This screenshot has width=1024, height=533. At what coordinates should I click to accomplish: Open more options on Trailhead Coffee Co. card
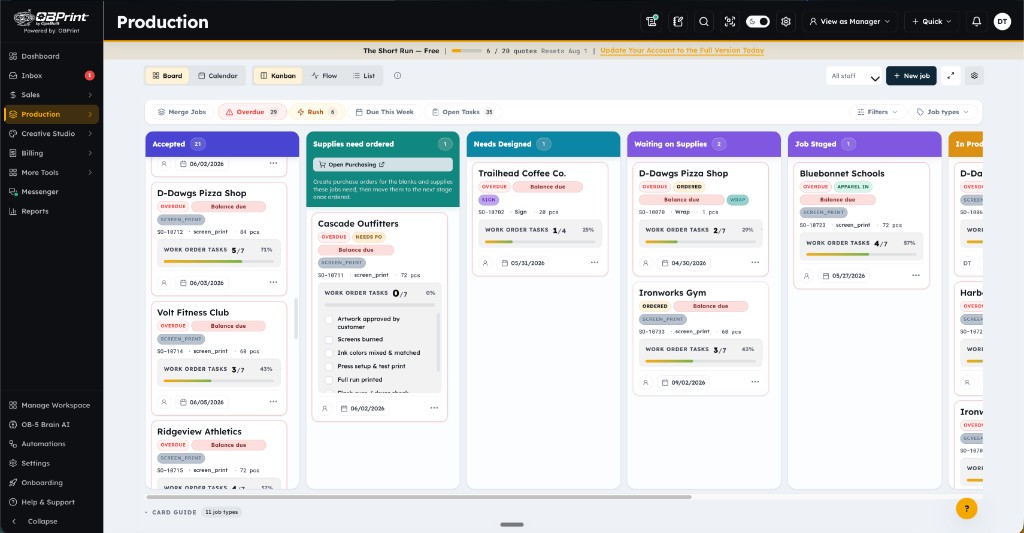594,263
